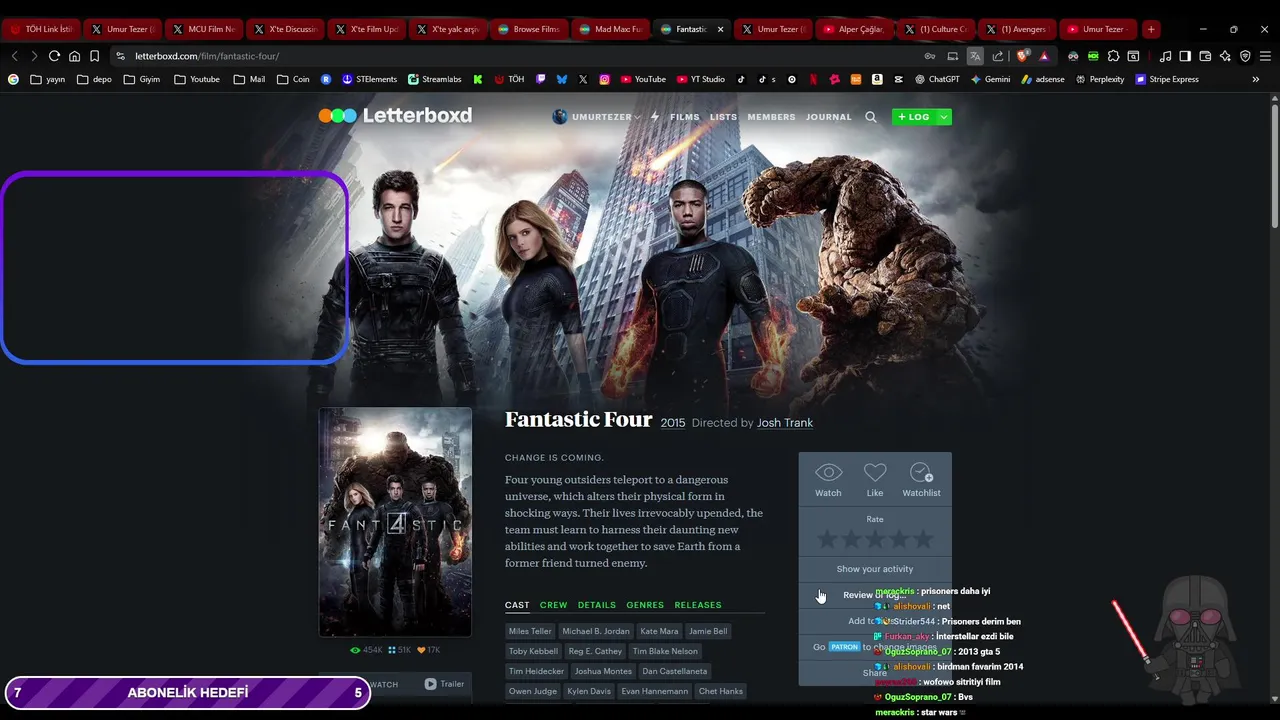Open browser main hamburger menu
Screen dimensions: 1280x720
click(x=1265, y=56)
